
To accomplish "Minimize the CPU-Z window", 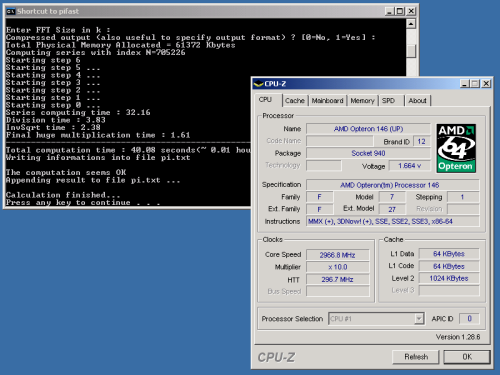I will (x=465, y=84).
